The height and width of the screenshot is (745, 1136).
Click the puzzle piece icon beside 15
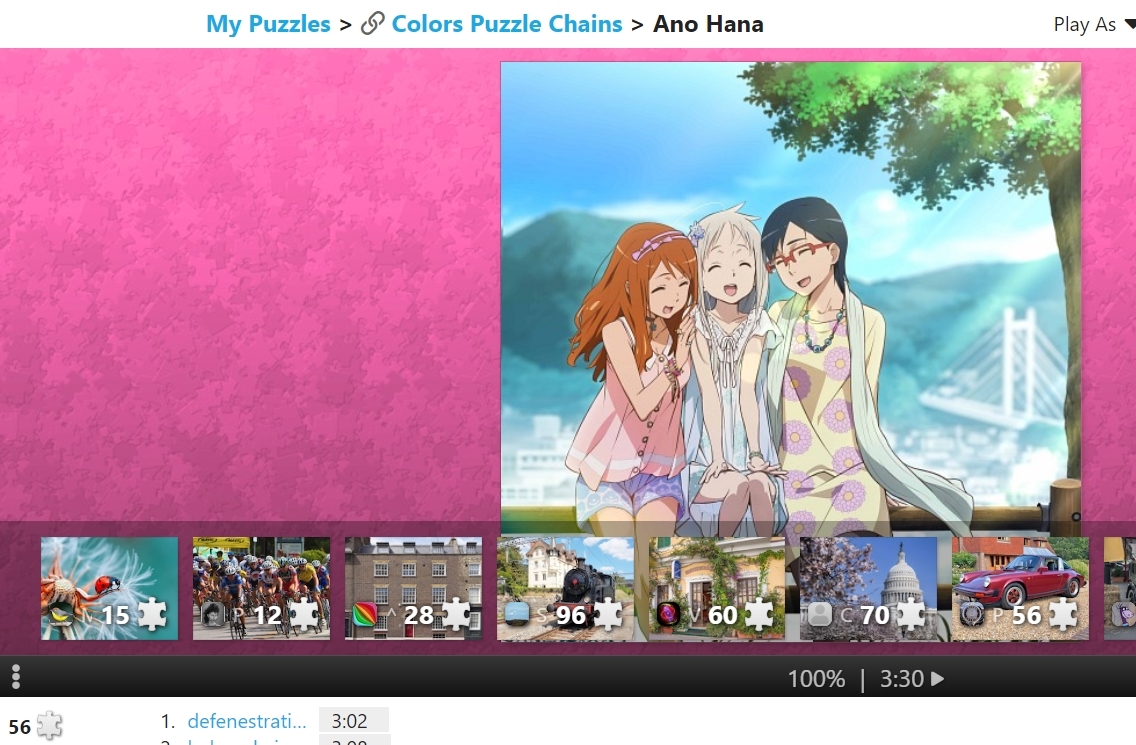coord(152,615)
